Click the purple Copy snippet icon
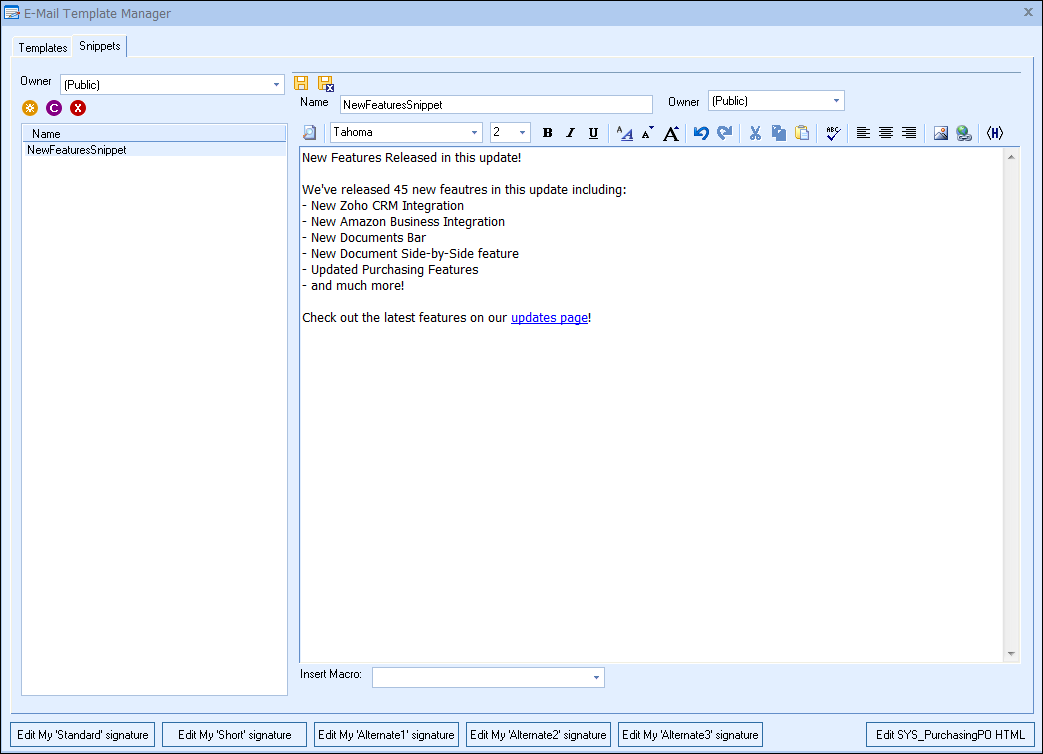This screenshot has height=754, width=1043. [54, 108]
